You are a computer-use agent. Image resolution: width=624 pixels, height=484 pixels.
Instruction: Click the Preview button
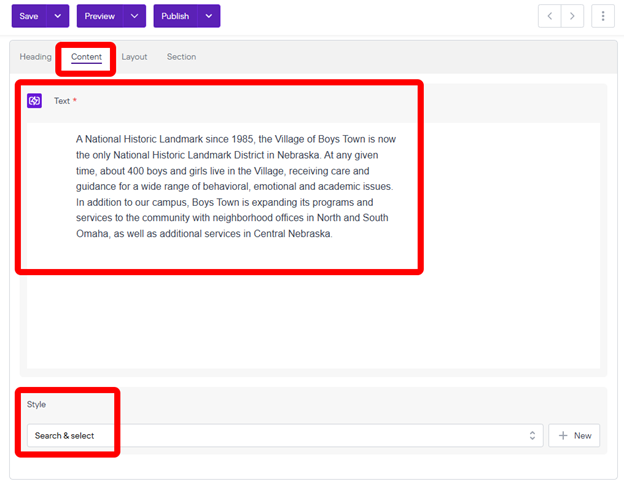[x=100, y=16]
